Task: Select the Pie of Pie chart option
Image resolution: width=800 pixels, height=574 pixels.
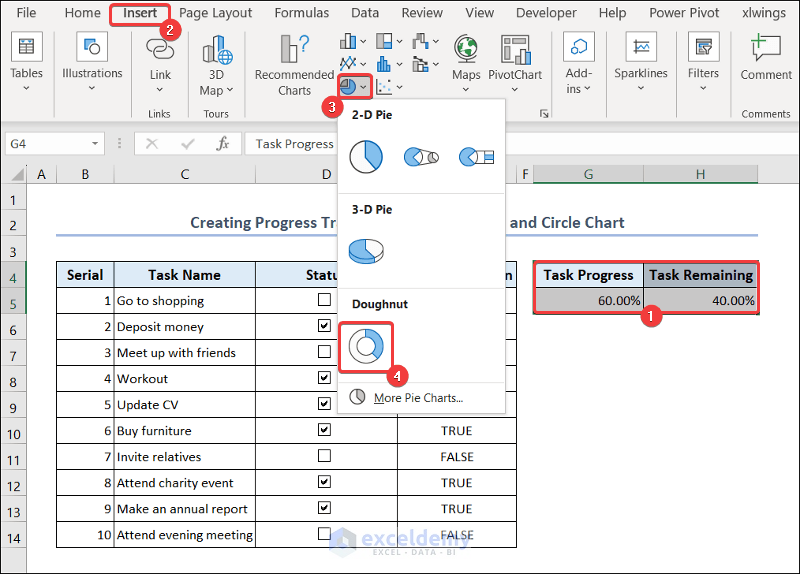Action: tap(421, 157)
